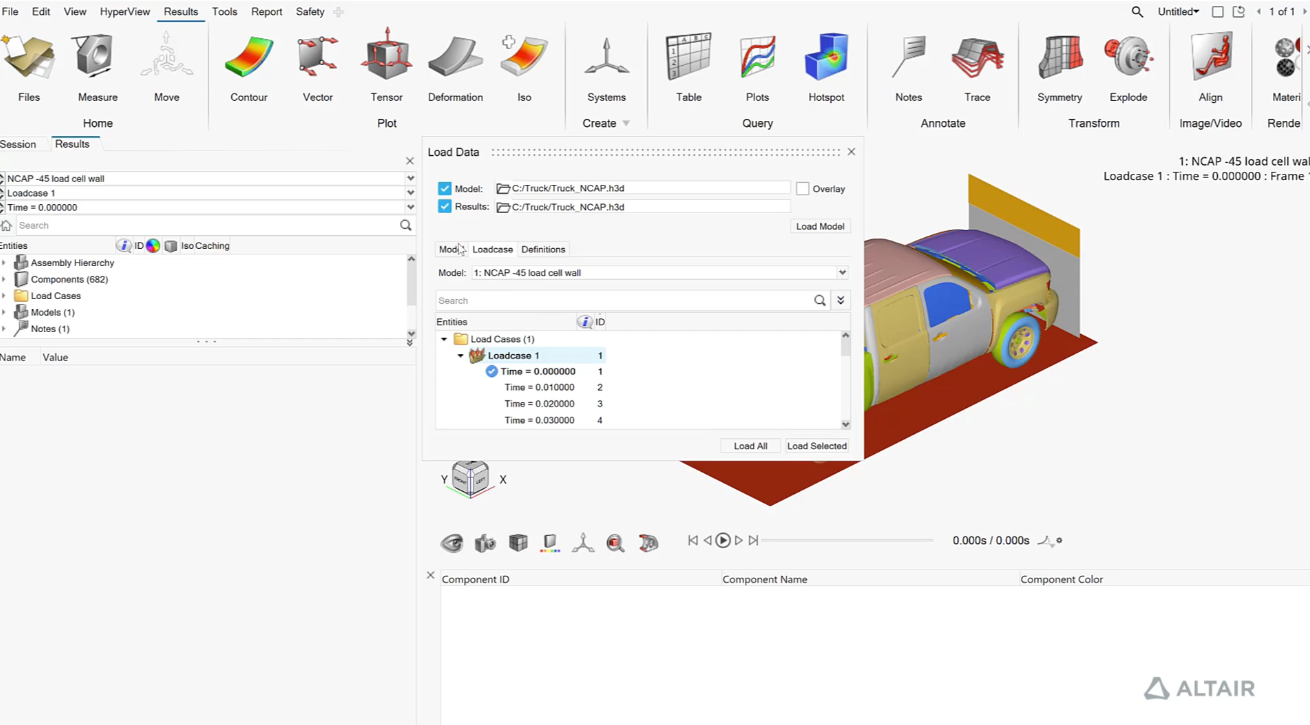Select the Explode tool
The height and width of the screenshot is (725, 1310).
pyautogui.click(x=1128, y=68)
